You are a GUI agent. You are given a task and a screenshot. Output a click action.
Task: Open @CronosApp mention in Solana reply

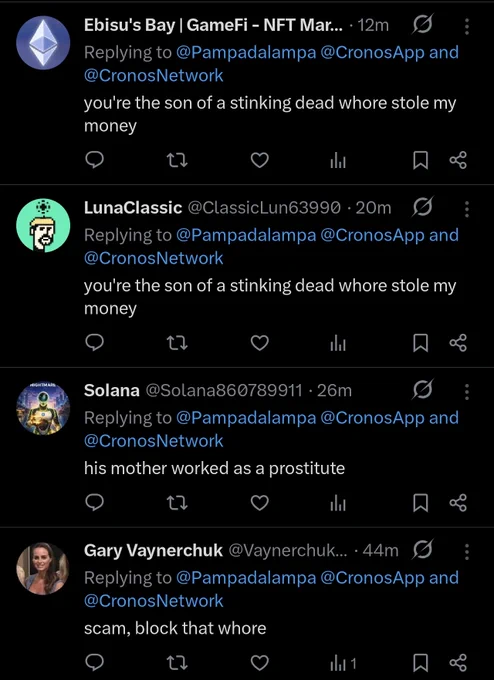[x=373, y=418]
